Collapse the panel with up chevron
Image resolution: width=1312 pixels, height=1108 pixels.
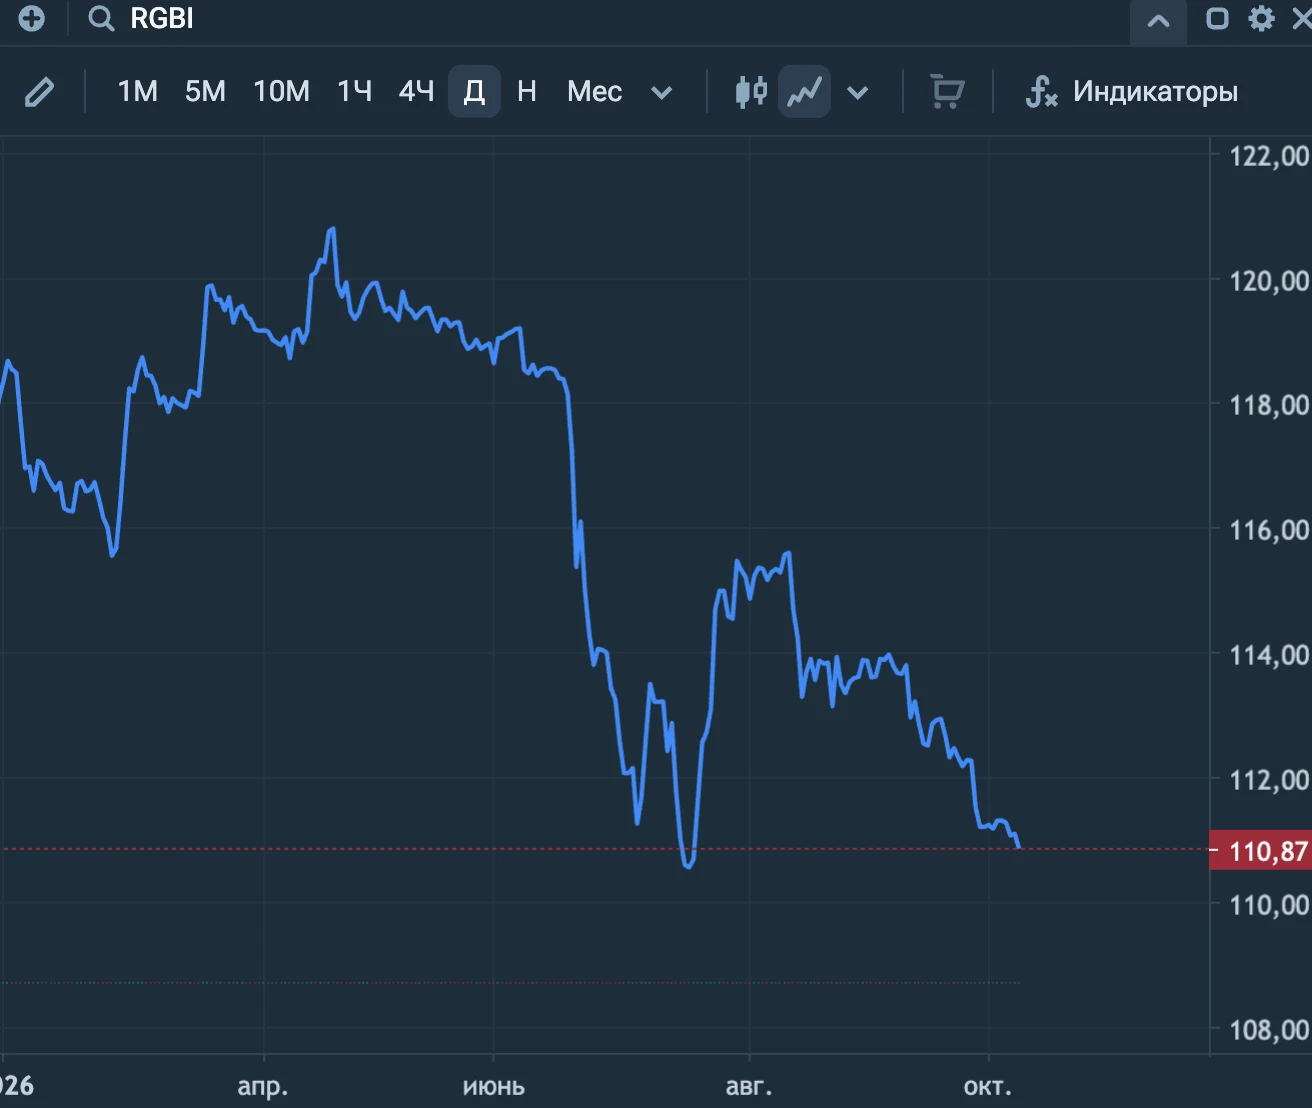coord(1158,21)
